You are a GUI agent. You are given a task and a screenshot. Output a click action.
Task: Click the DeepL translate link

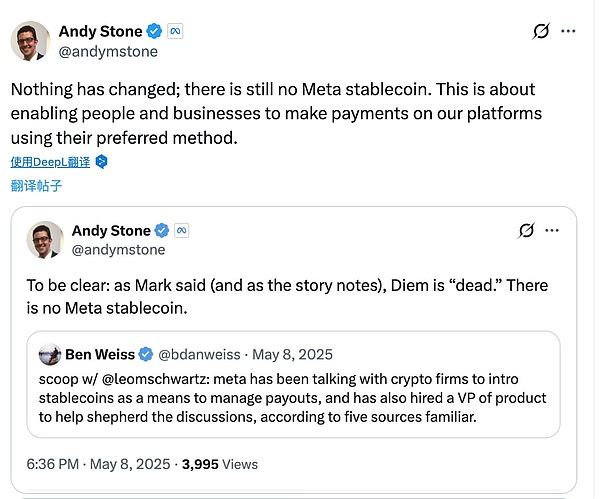coord(50,161)
